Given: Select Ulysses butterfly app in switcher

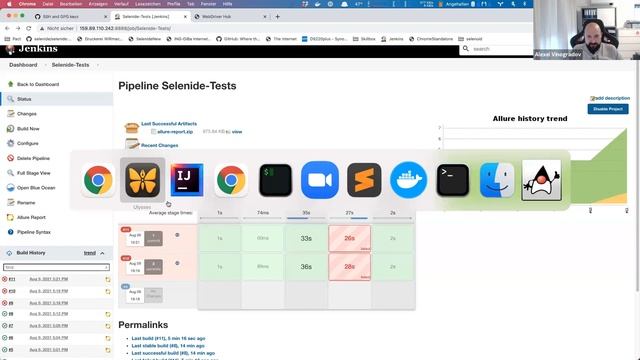Looking at the screenshot, I should 142,180.
